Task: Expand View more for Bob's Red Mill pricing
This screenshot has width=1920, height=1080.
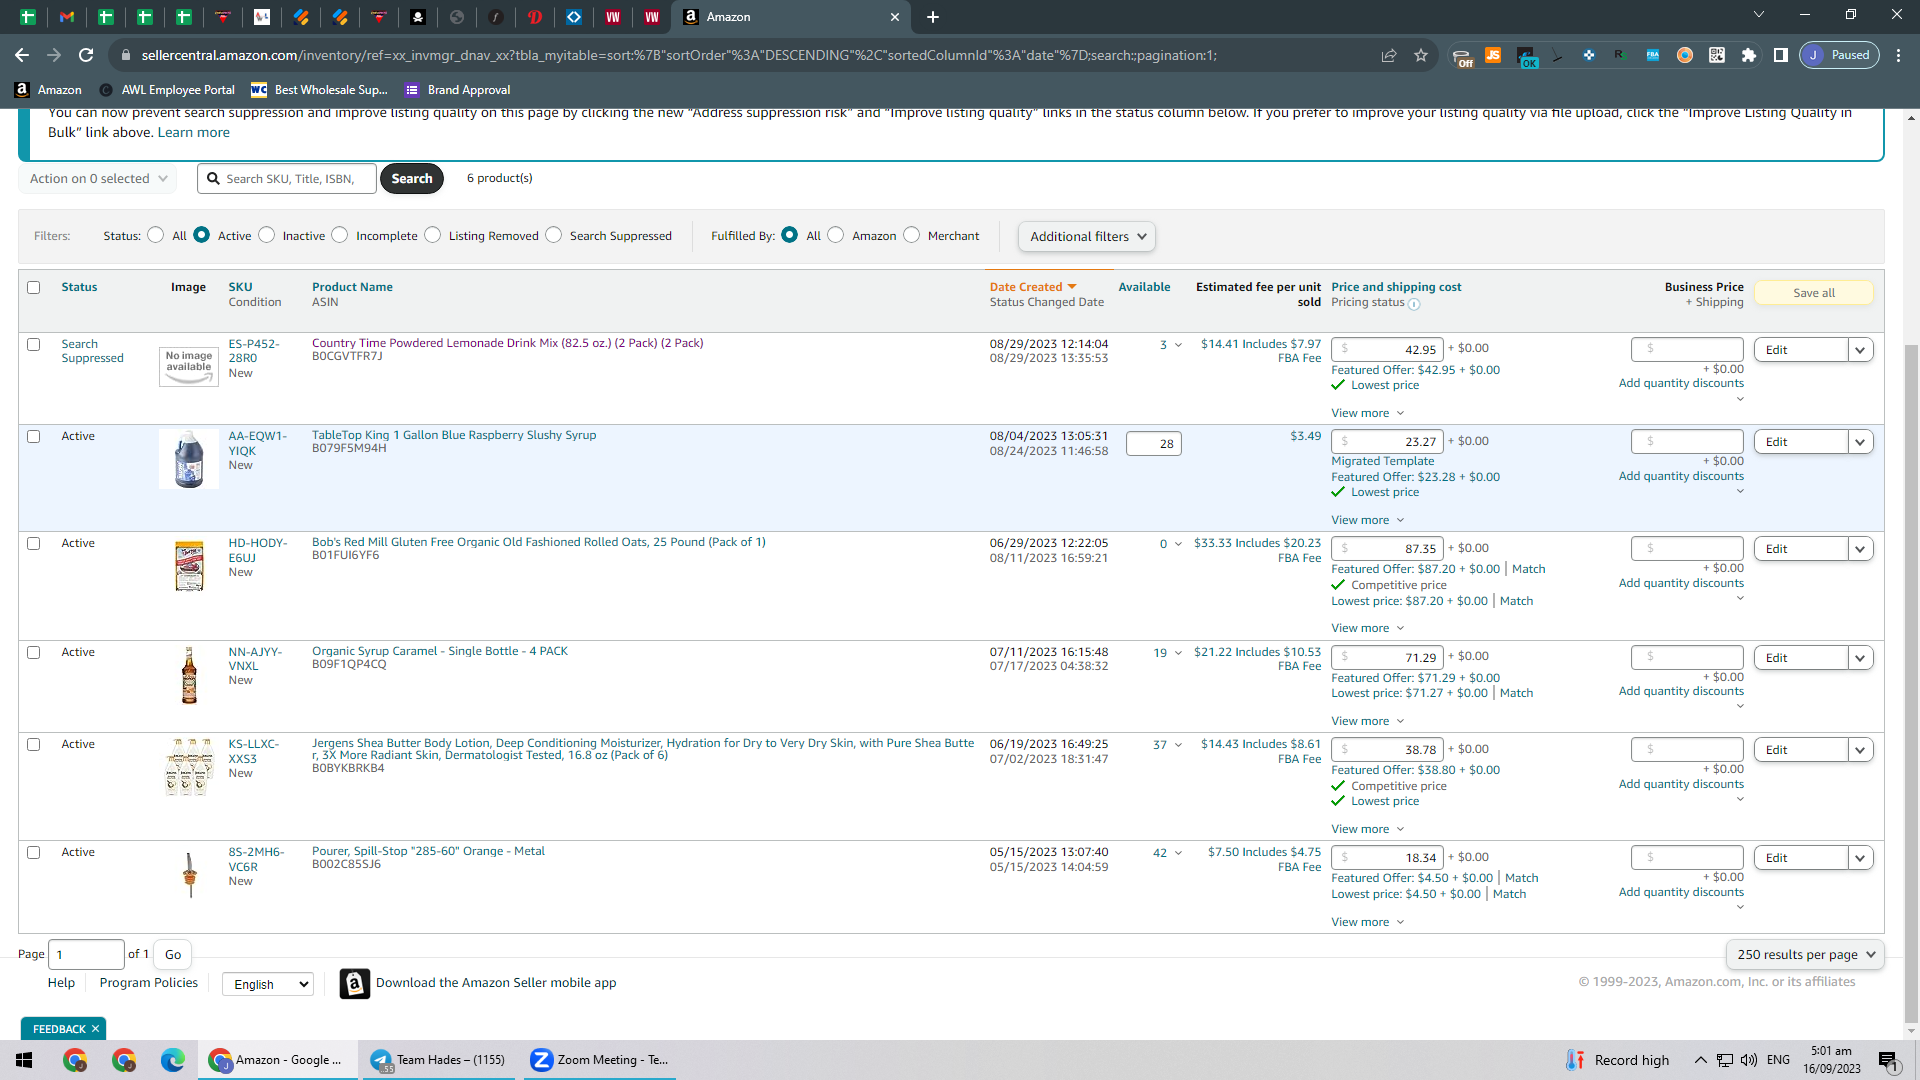Action: point(1367,629)
